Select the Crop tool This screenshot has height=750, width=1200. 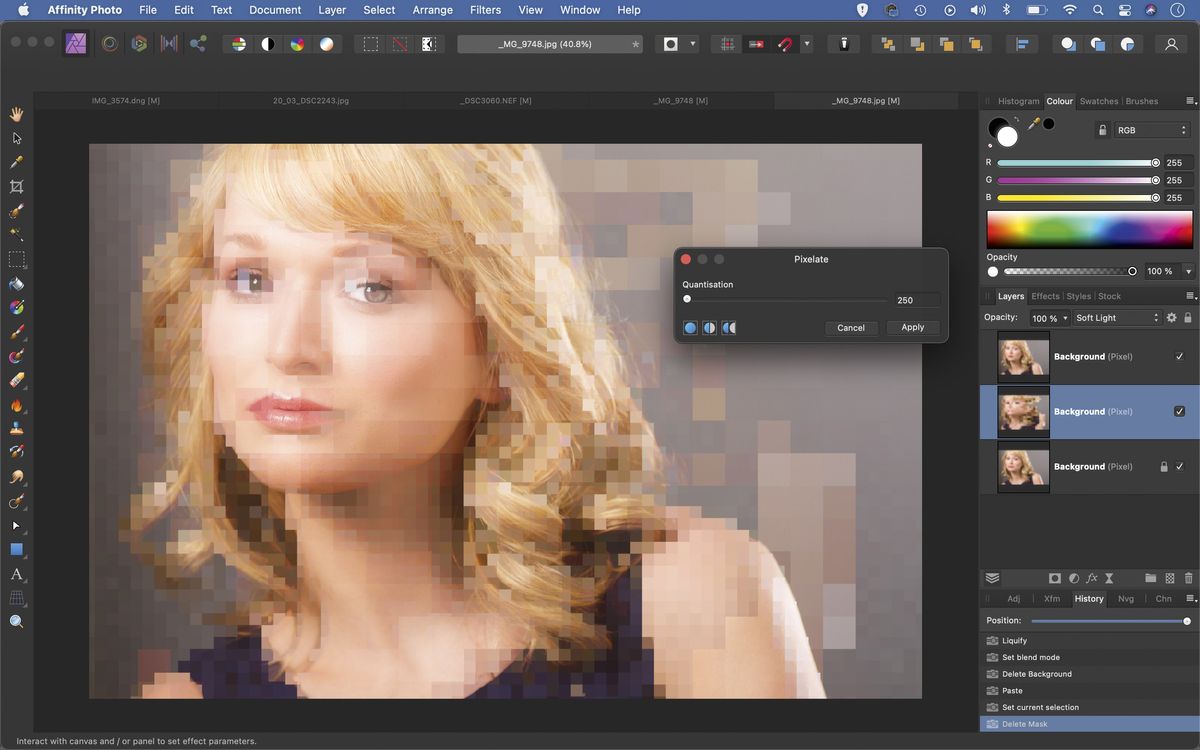tap(16, 187)
